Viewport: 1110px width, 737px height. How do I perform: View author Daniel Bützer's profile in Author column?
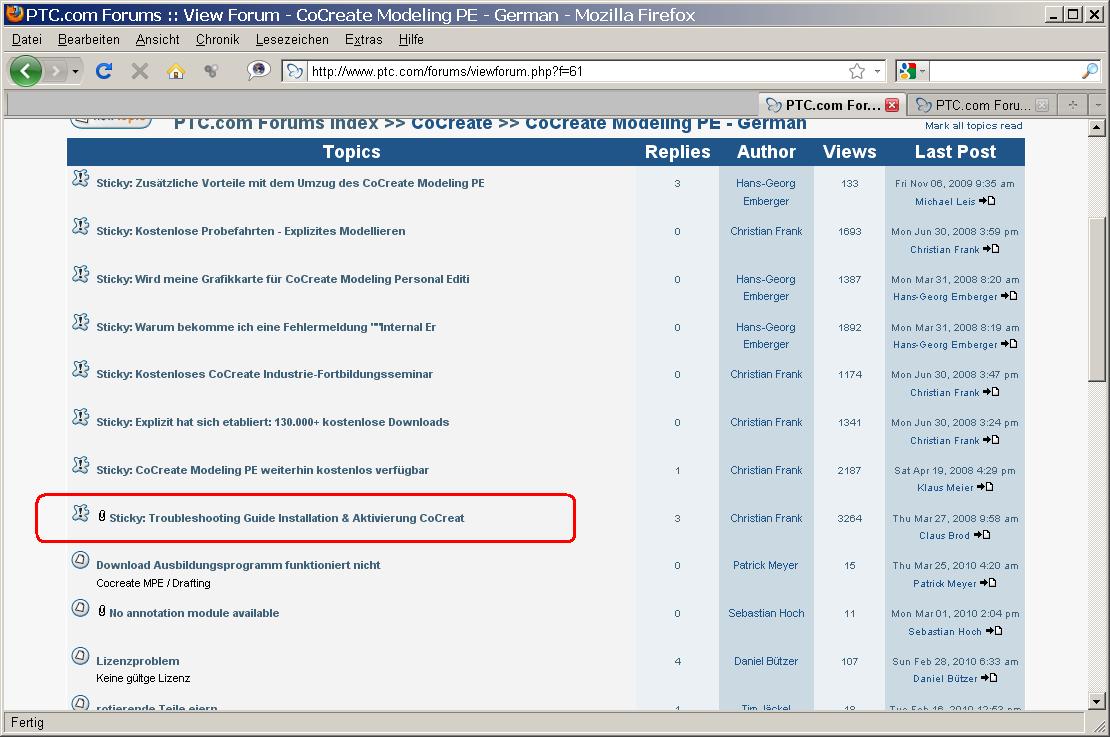click(766, 661)
